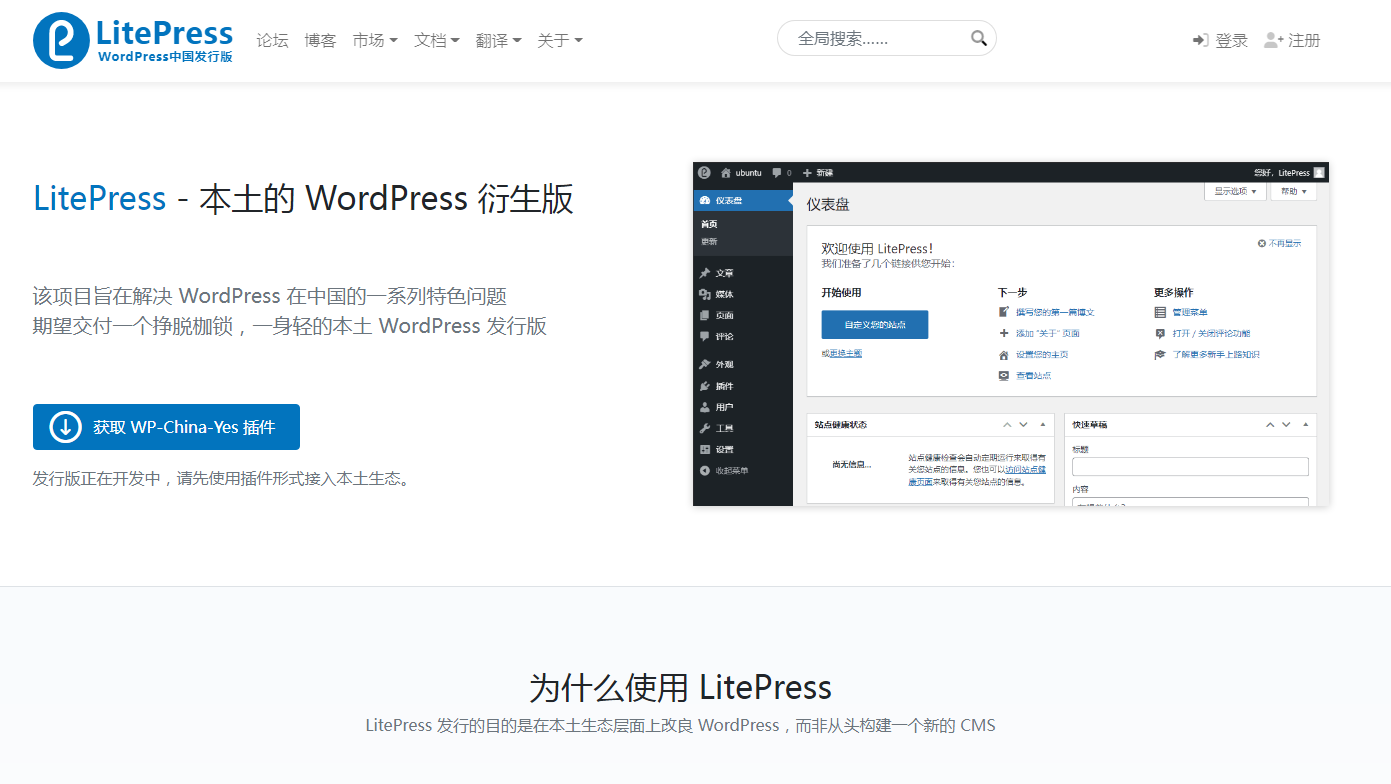Open the 注册 register link
The image size is (1391, 784).
click(1292, 40)
